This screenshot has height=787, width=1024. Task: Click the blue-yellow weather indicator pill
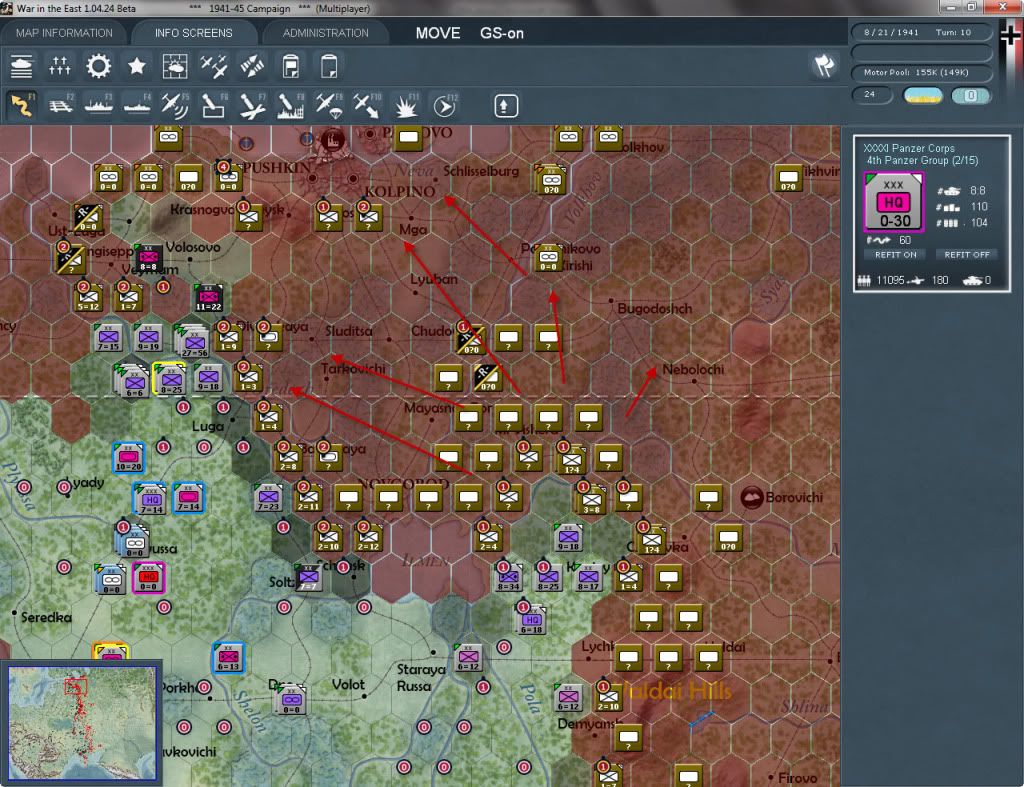[x=923, y=95]
